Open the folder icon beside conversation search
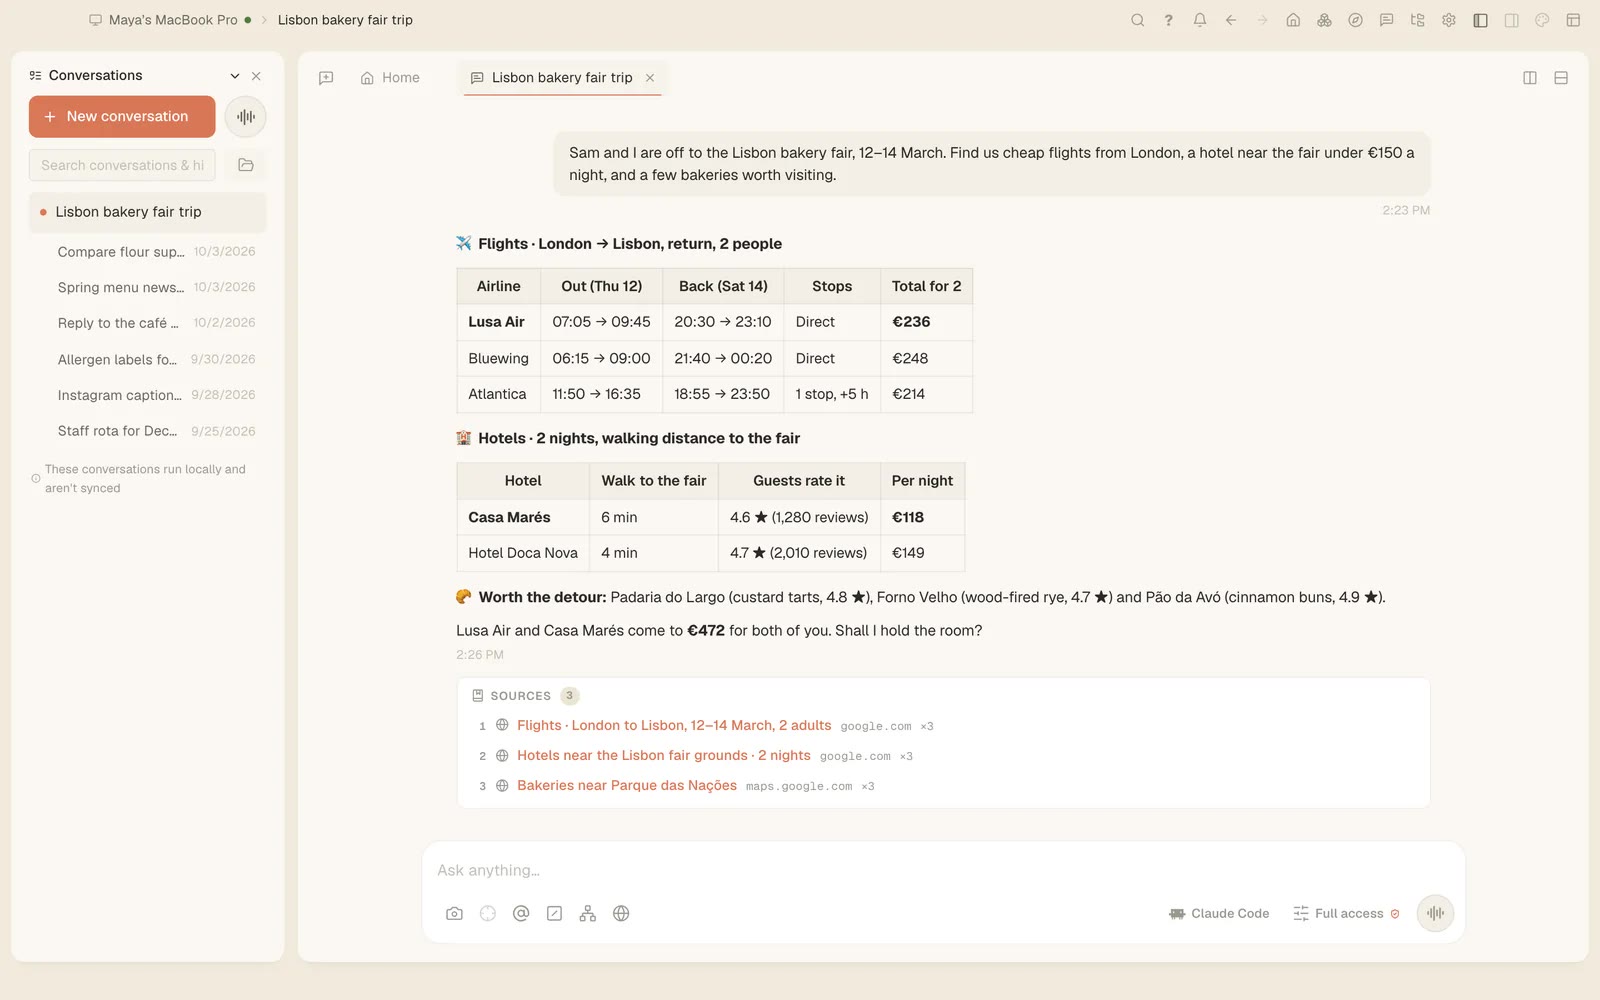 (x=246, y=165)
